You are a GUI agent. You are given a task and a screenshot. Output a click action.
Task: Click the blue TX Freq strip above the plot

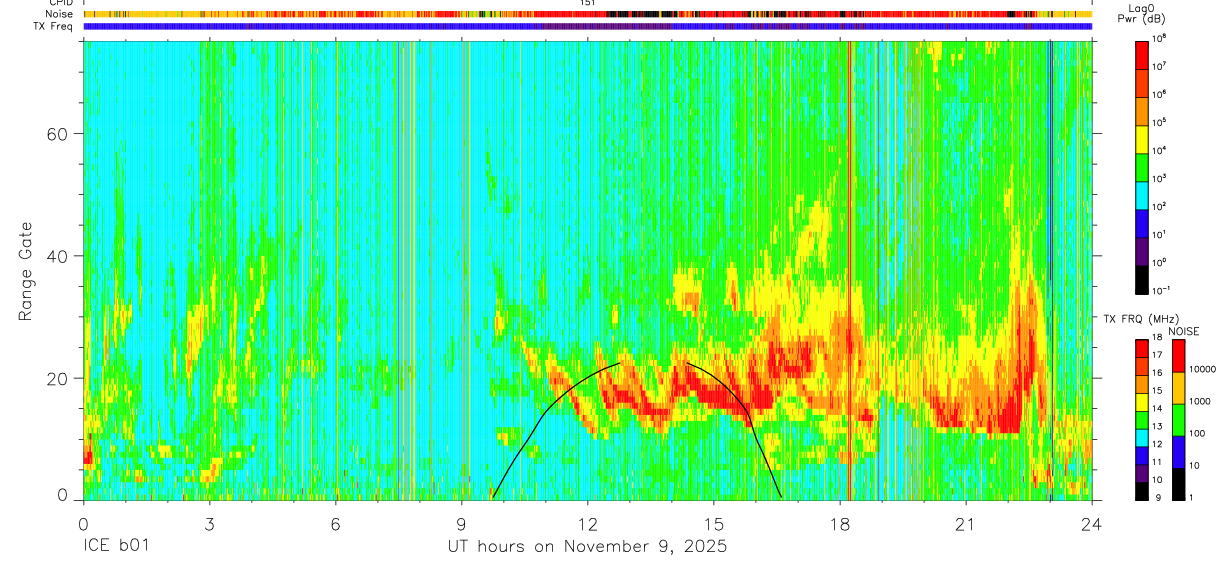[x=587, y=27]
